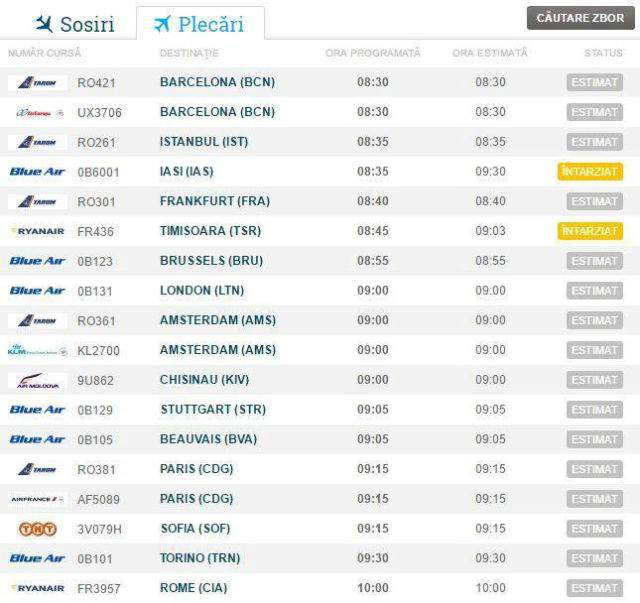Click the Întarziat status for Timisoara flight
Screen dimensions: 640x603
(590, 231)
